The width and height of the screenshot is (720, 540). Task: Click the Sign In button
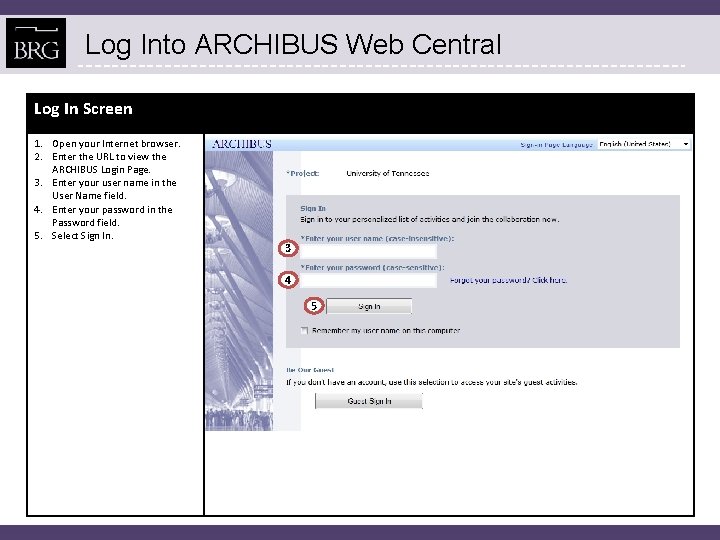pos(369,306)
